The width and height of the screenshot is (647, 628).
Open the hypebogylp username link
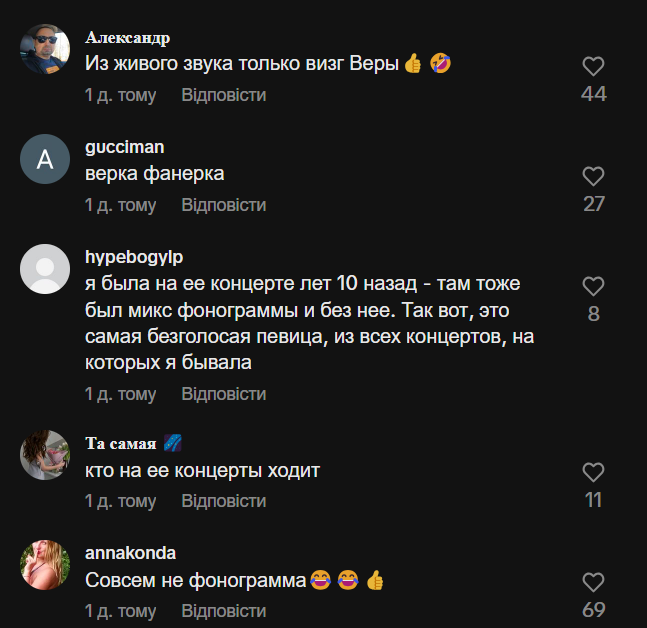pos(134,257)
